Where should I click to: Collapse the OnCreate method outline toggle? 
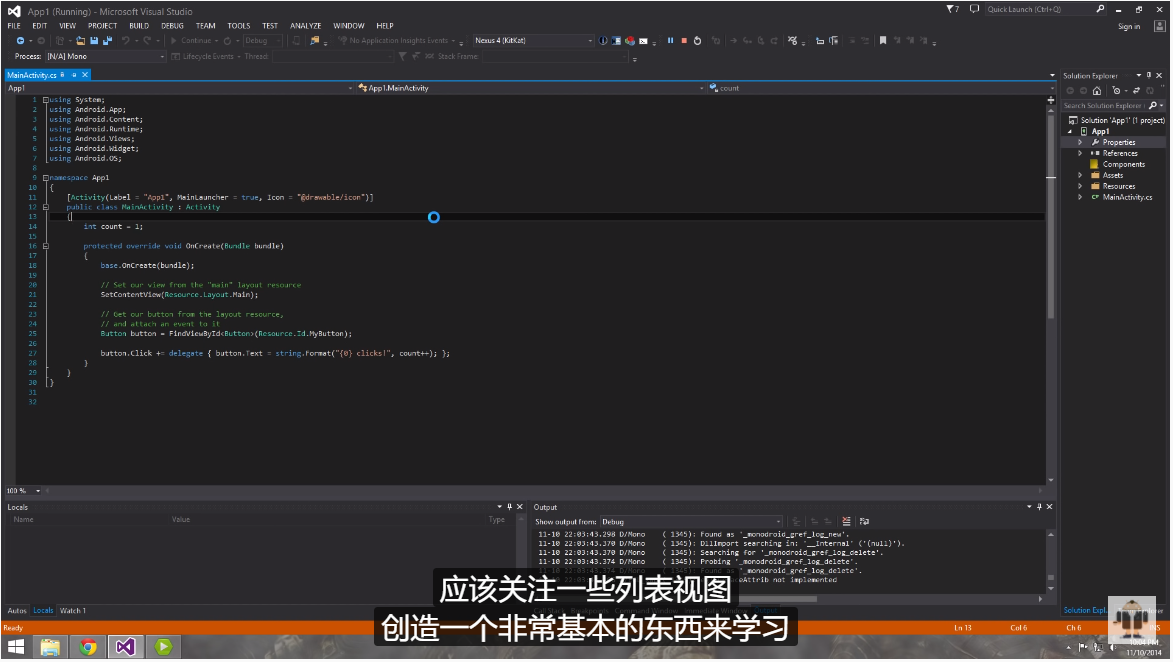(x=46, y=246)
